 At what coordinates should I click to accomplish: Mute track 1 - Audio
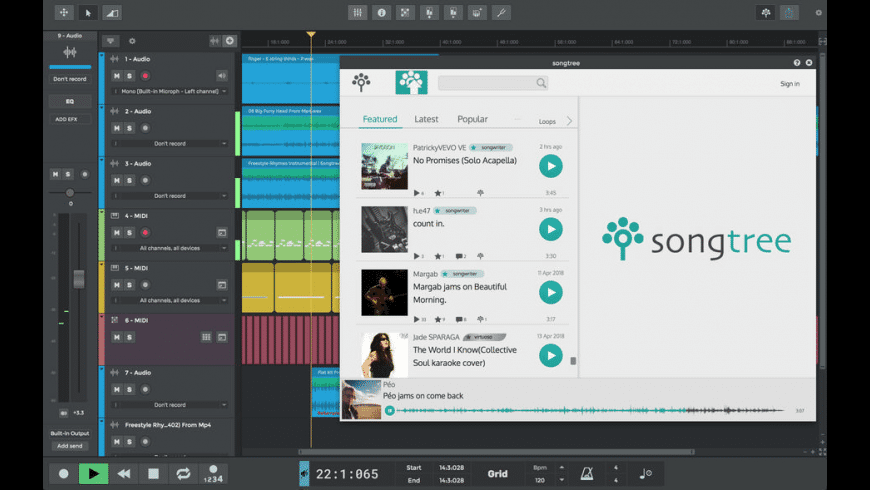coord(117,75)
